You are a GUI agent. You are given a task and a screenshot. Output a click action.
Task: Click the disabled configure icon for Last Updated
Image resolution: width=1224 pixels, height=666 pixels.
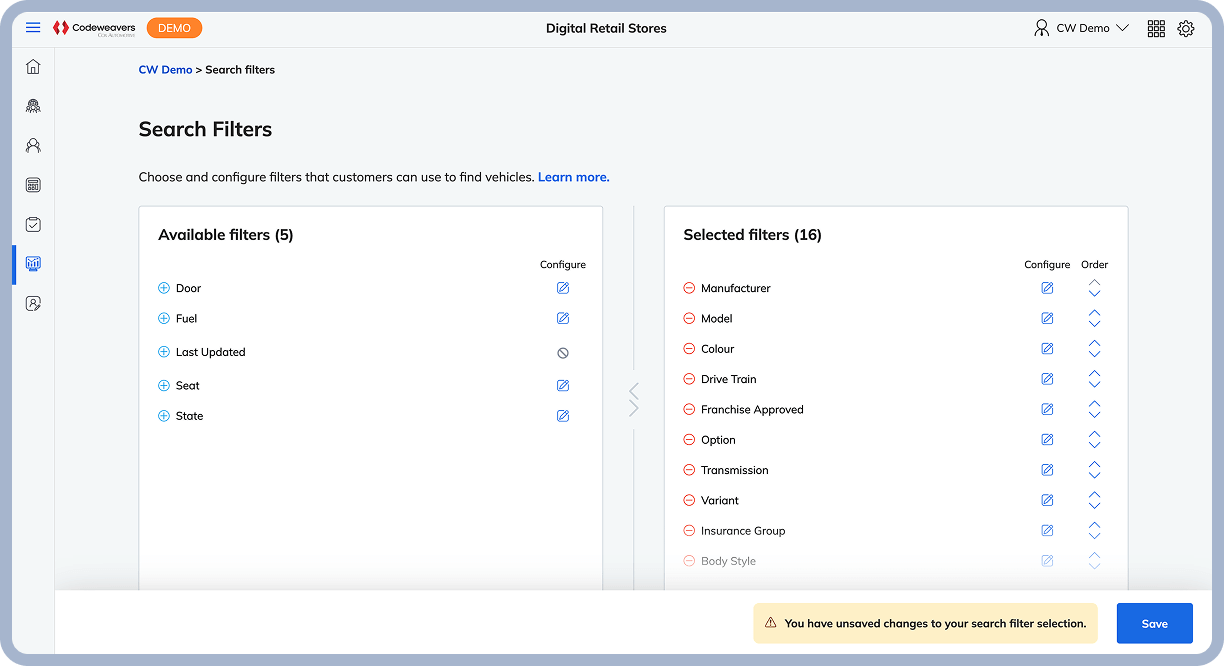point(563,353)
